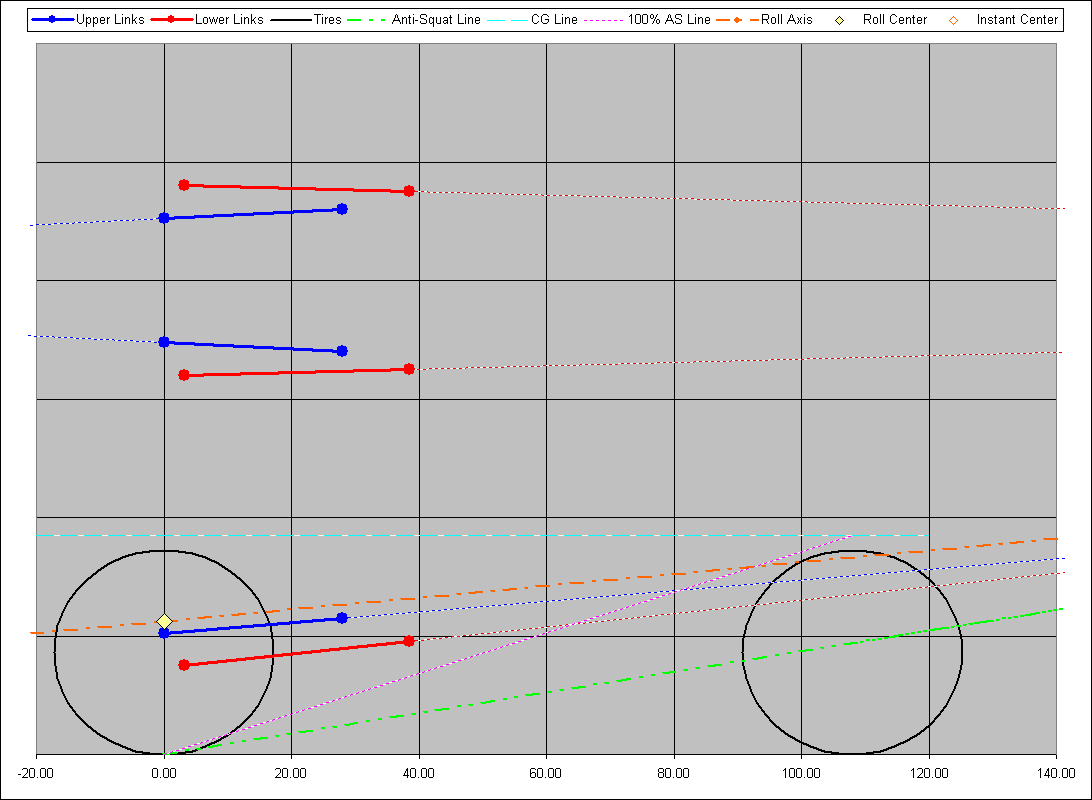Click the 140.00 axis label
The height and width of the screenshot is (800, 1092).
point(1056,774)
